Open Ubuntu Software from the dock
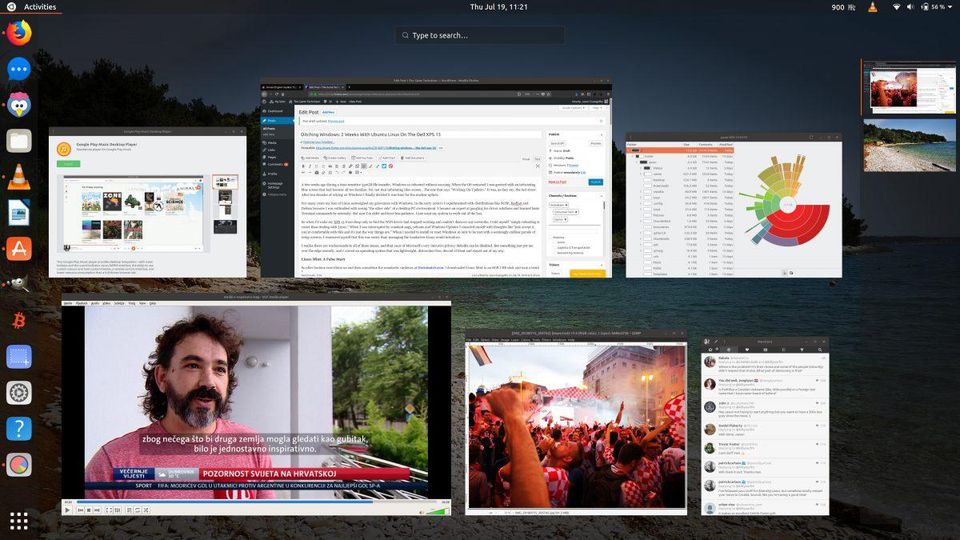 pyautogui.click(x=19, y=249)
